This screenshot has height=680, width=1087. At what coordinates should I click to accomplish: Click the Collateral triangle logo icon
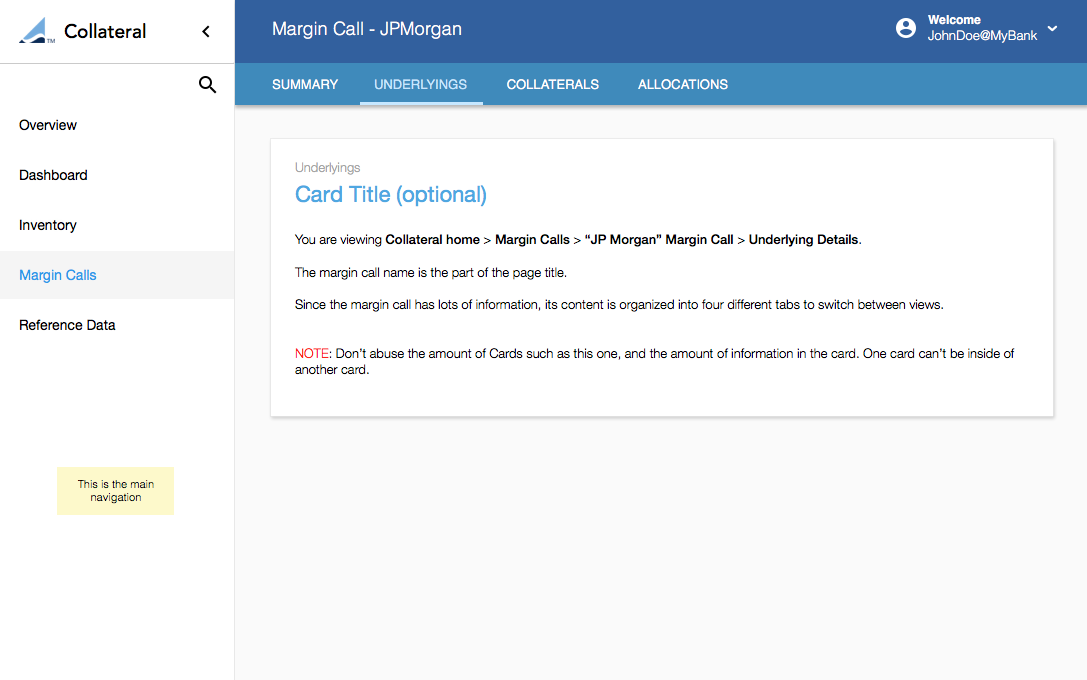[x=38, y=31]
